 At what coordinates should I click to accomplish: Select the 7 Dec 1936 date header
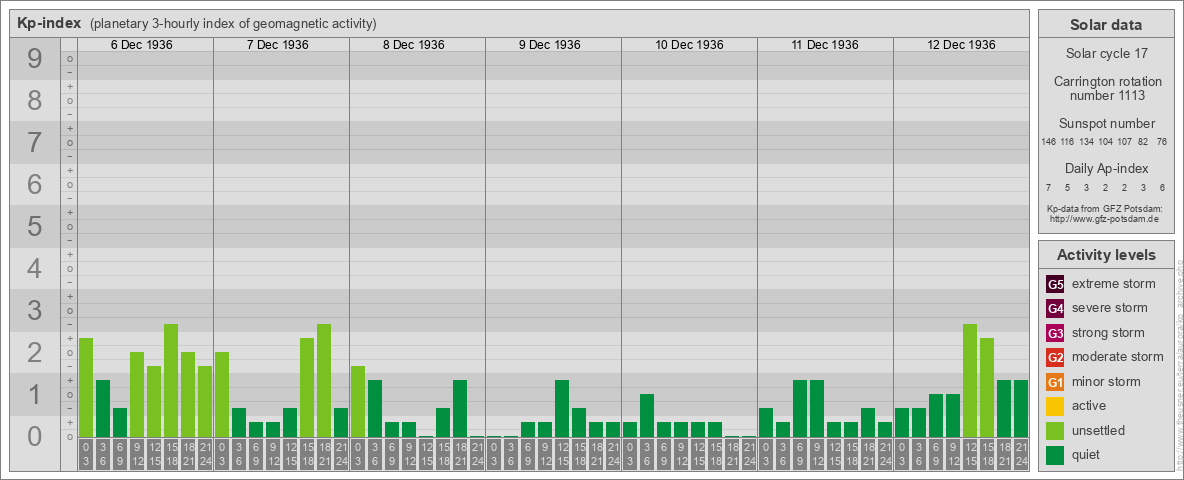(278, 45)
